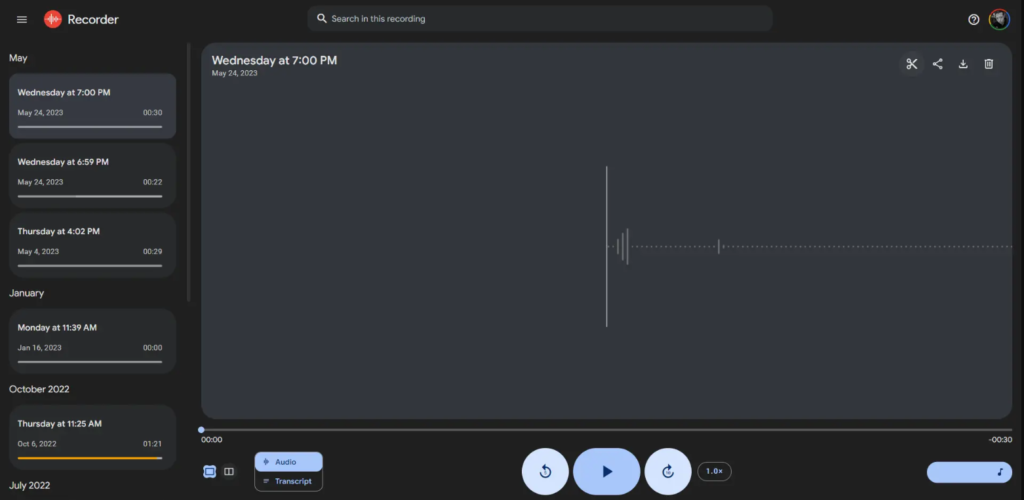Click the -00:30 remaining time label
1024x500 pixels.
1000,440
